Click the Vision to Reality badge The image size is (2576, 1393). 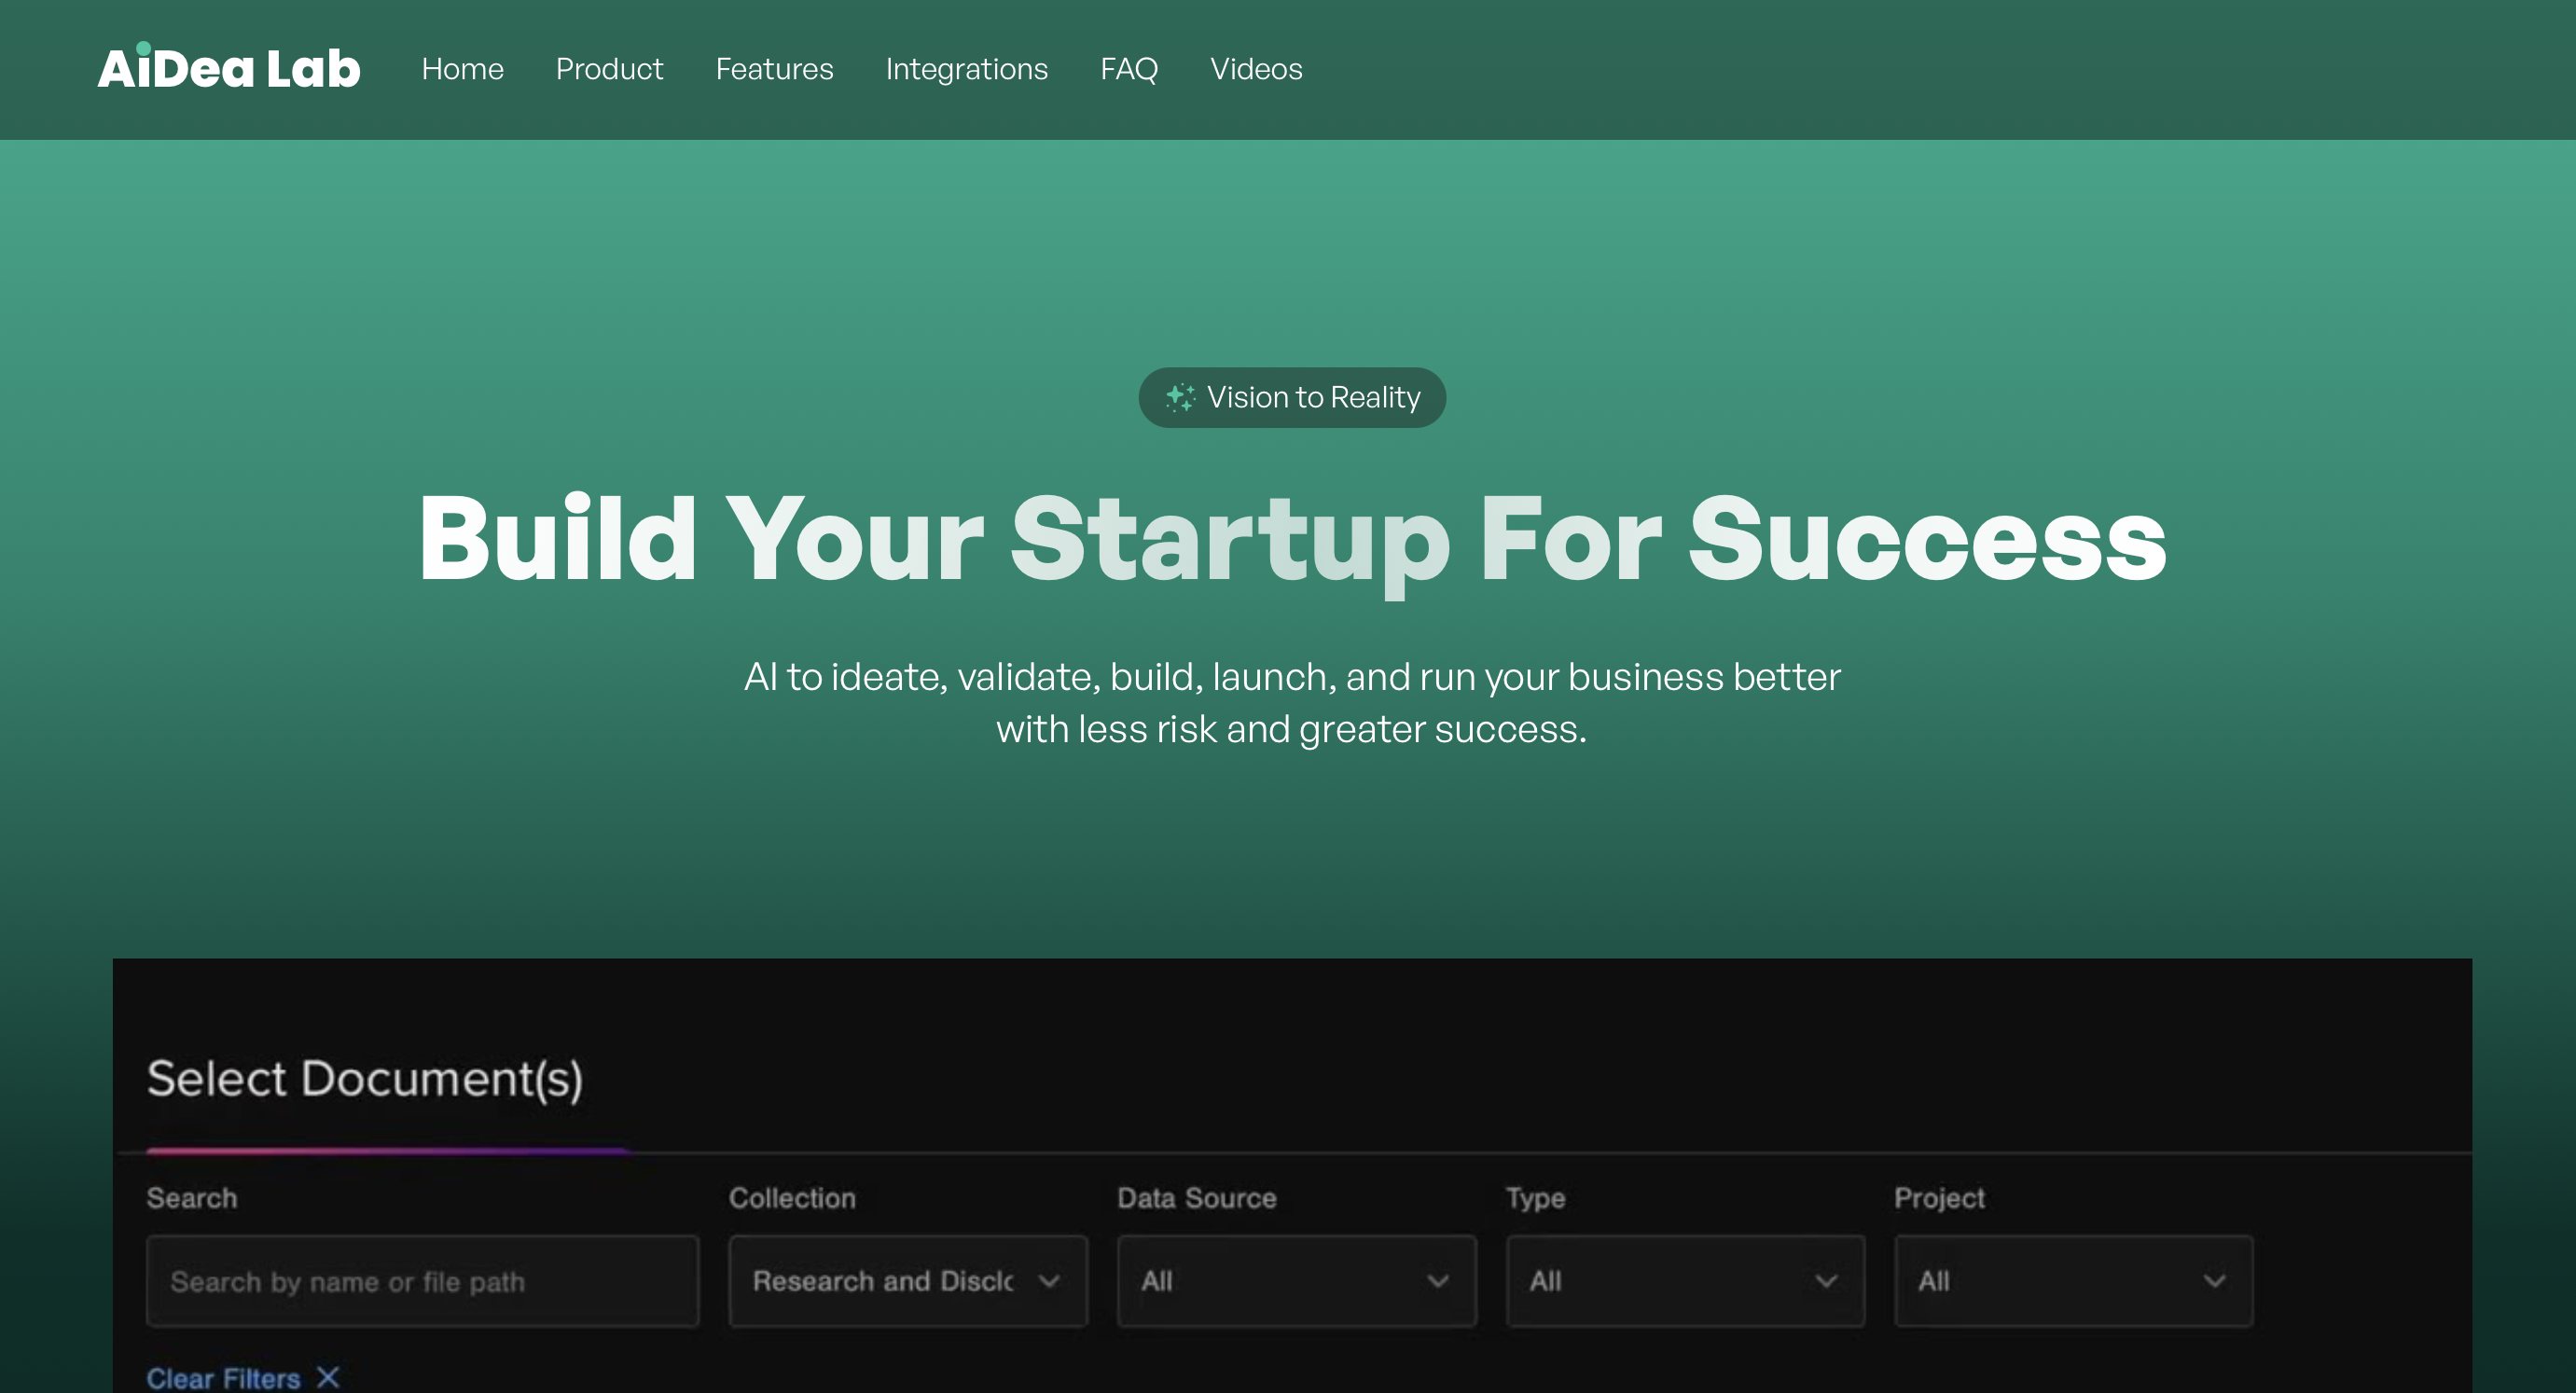point(1292,397)
